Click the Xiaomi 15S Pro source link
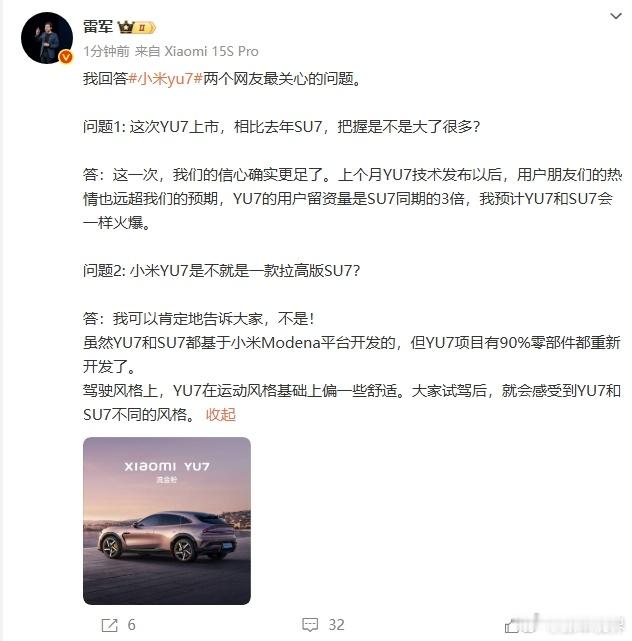This screenshot has height=641, width=632. coord(211,52)
